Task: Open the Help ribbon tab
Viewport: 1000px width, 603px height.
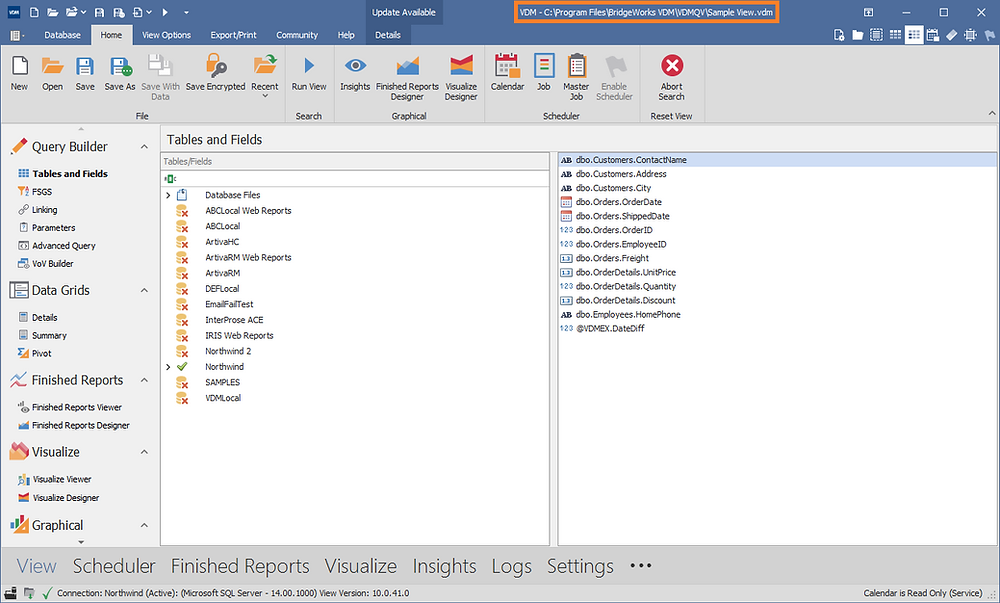Action: (x=346, y=35)
